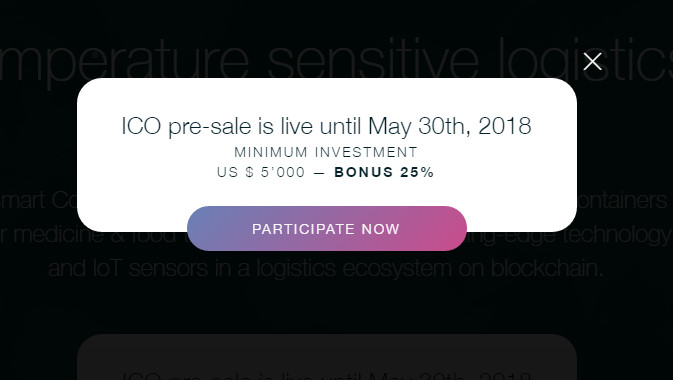Click the dimmed medicine & food text
Image resolution: width=673 pixels, height=380 pixels.
(94, 235)
